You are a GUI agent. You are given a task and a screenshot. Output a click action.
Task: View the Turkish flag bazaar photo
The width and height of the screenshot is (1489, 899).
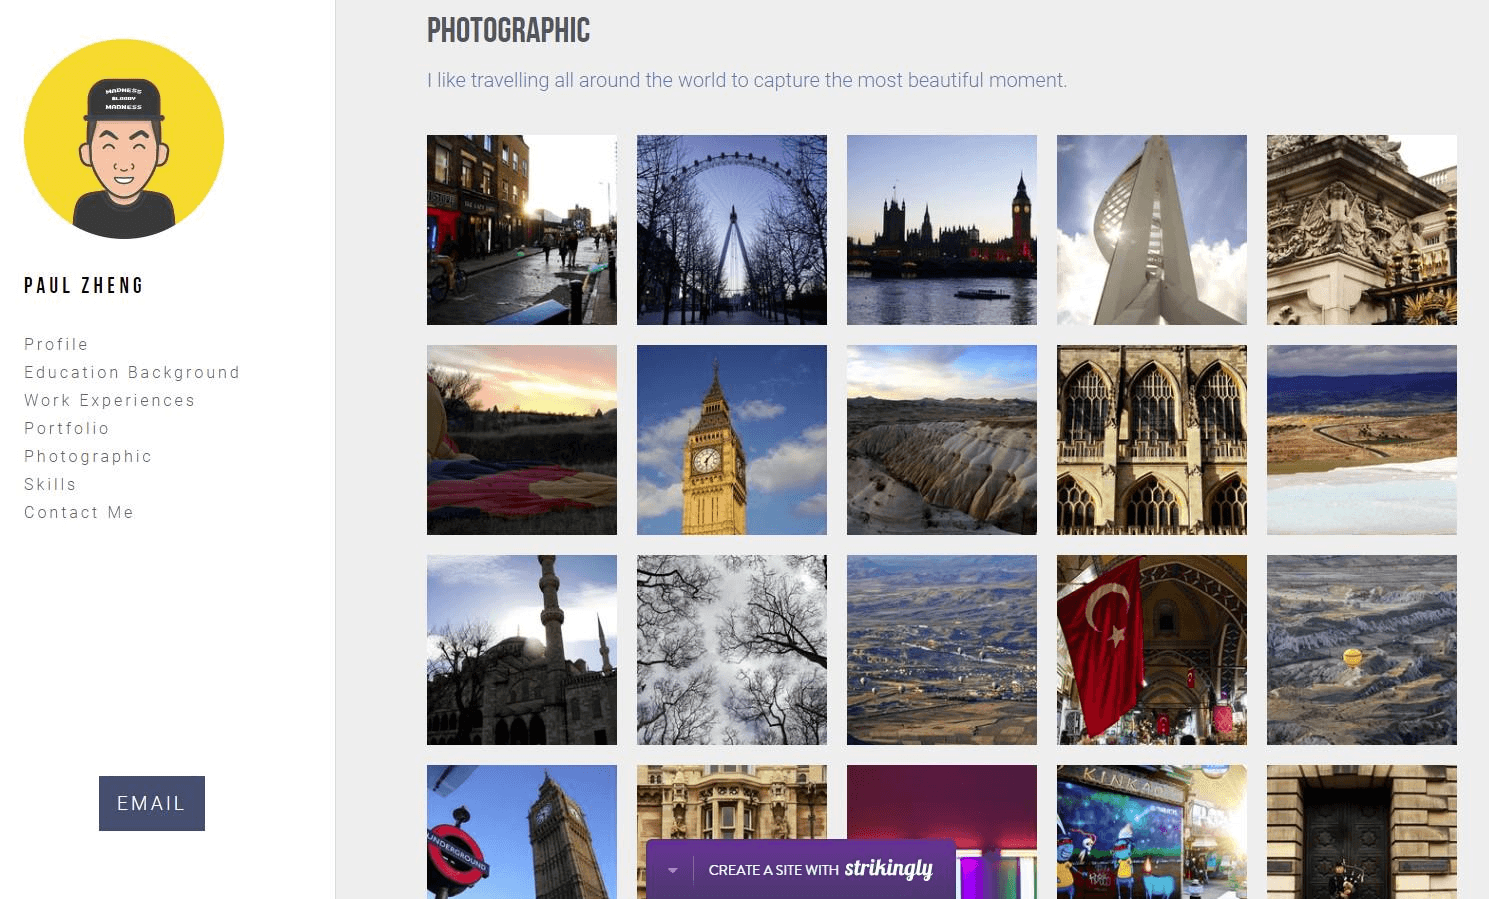pyautogui.click(x=1152, y=650)
